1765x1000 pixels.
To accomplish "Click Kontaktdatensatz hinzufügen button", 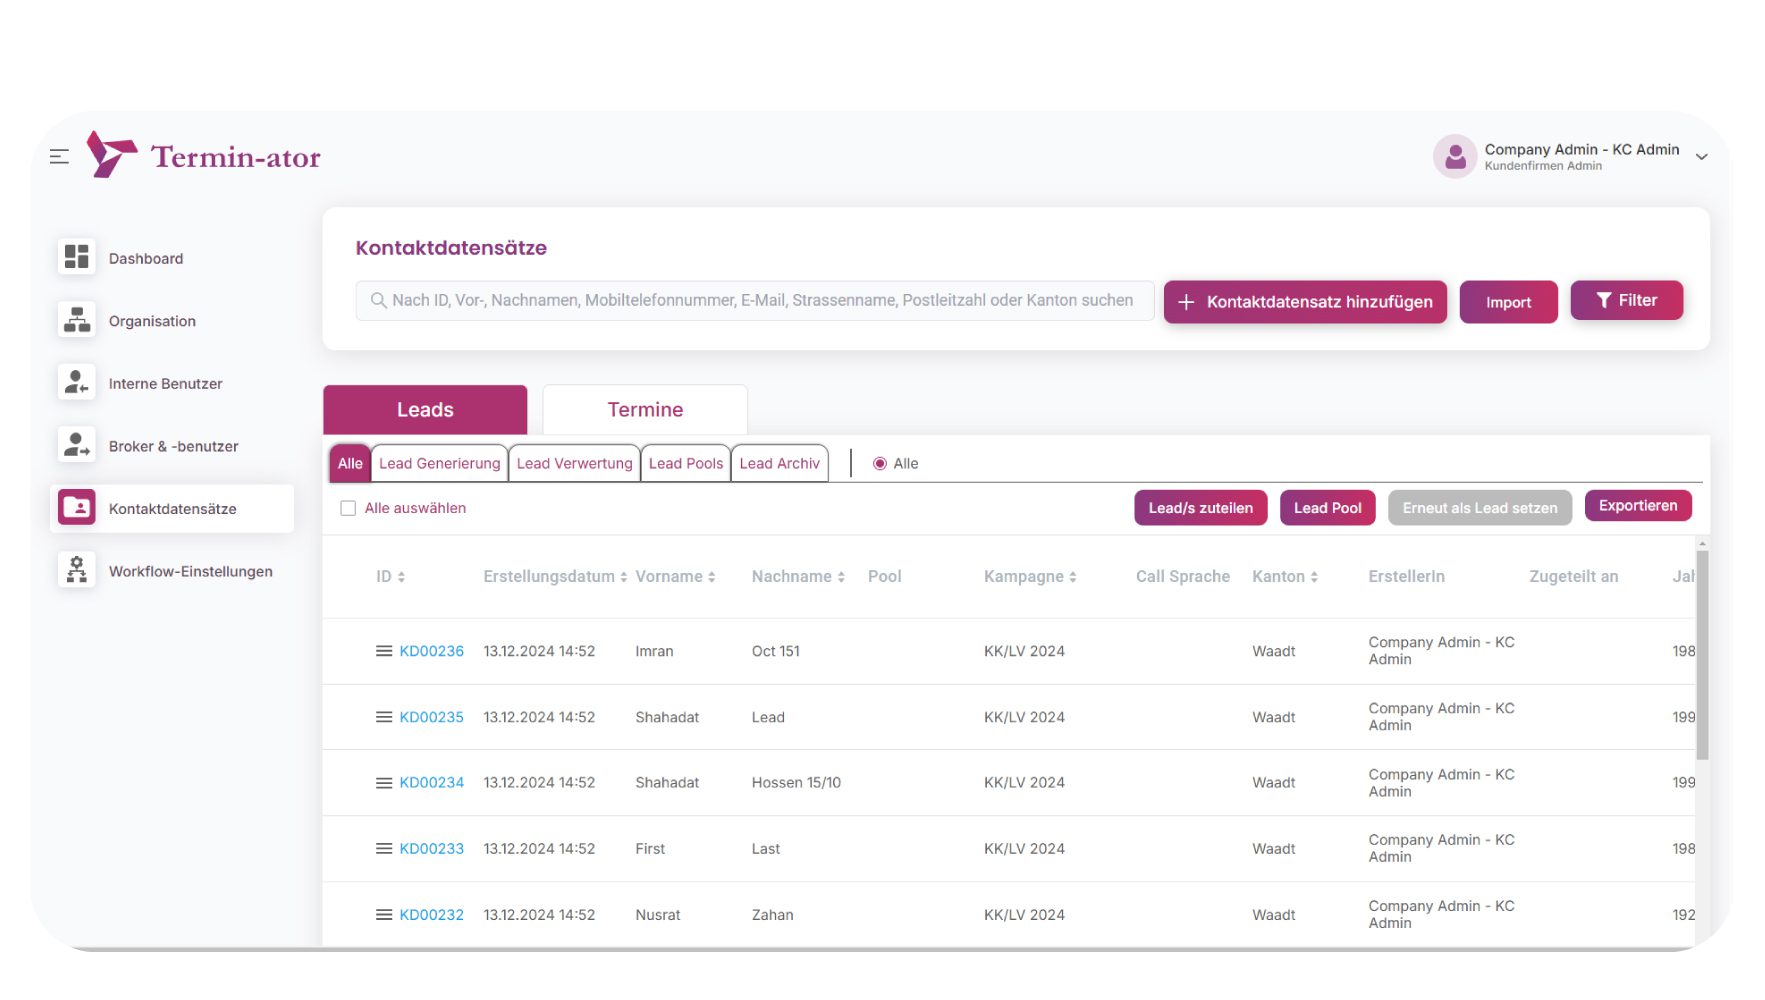I will 1305,302.
